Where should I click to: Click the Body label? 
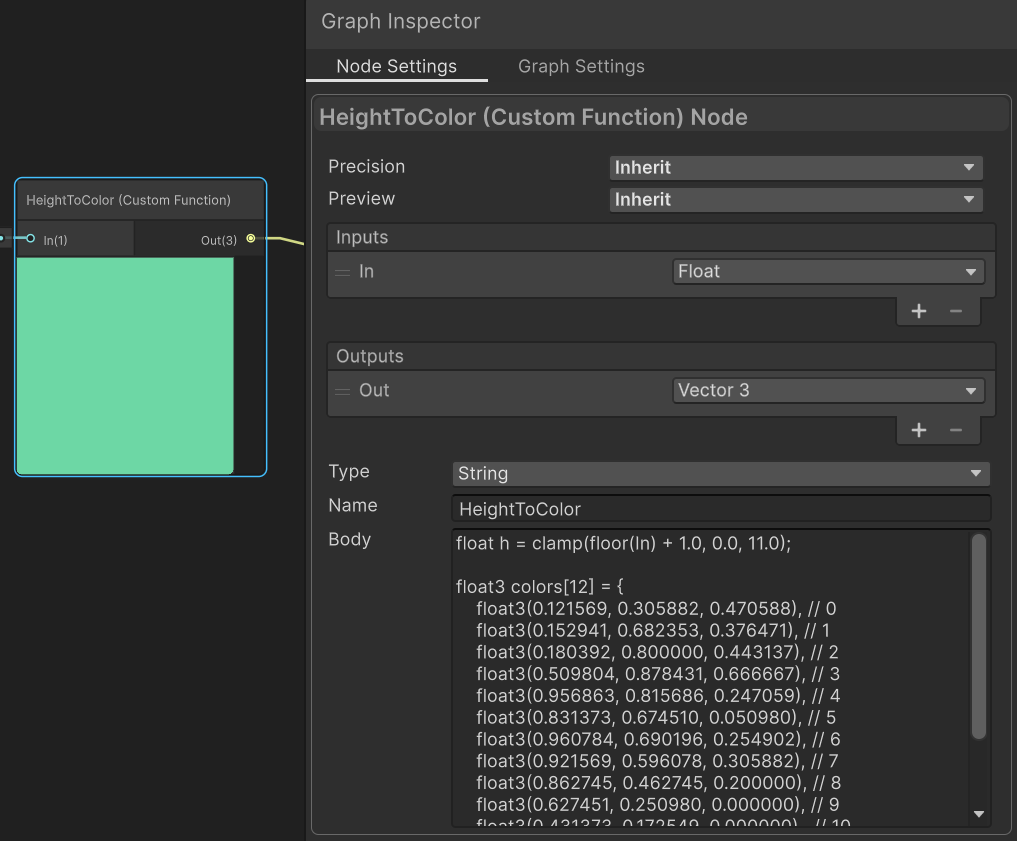pyautogui.click(x=350, y=539)
